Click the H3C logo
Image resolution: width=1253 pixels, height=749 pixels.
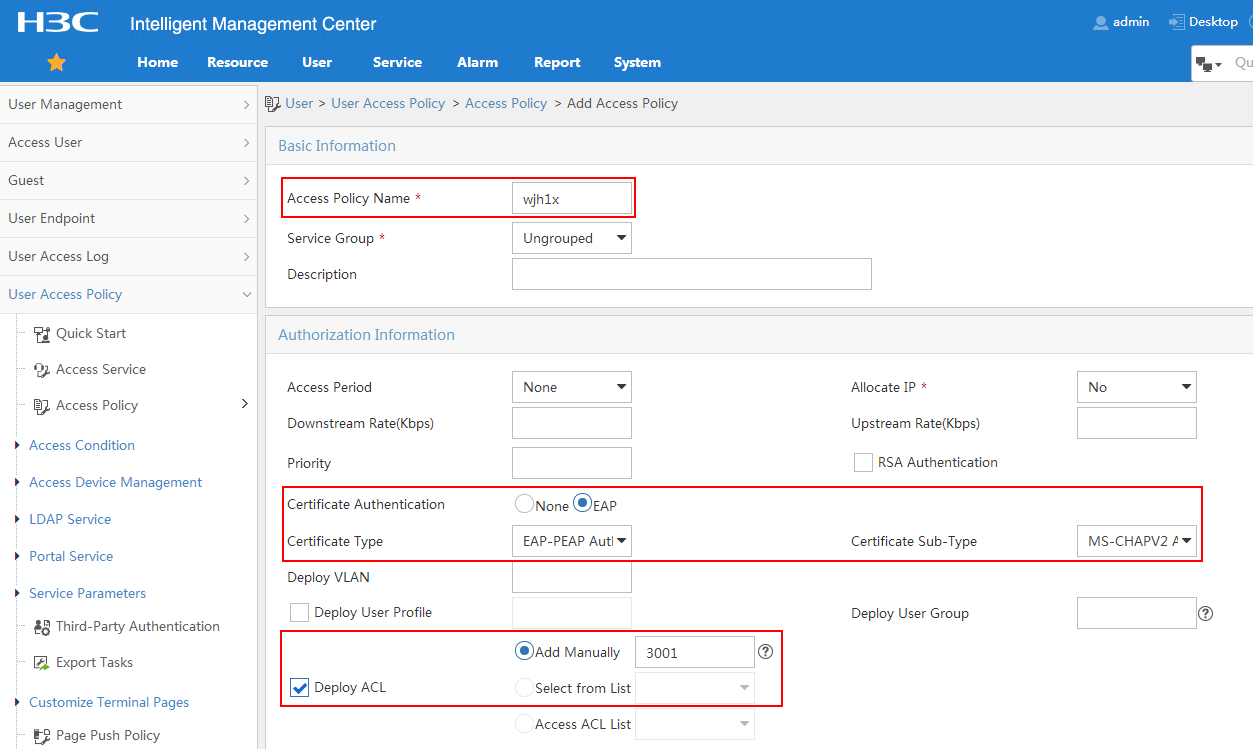[58, 22]
